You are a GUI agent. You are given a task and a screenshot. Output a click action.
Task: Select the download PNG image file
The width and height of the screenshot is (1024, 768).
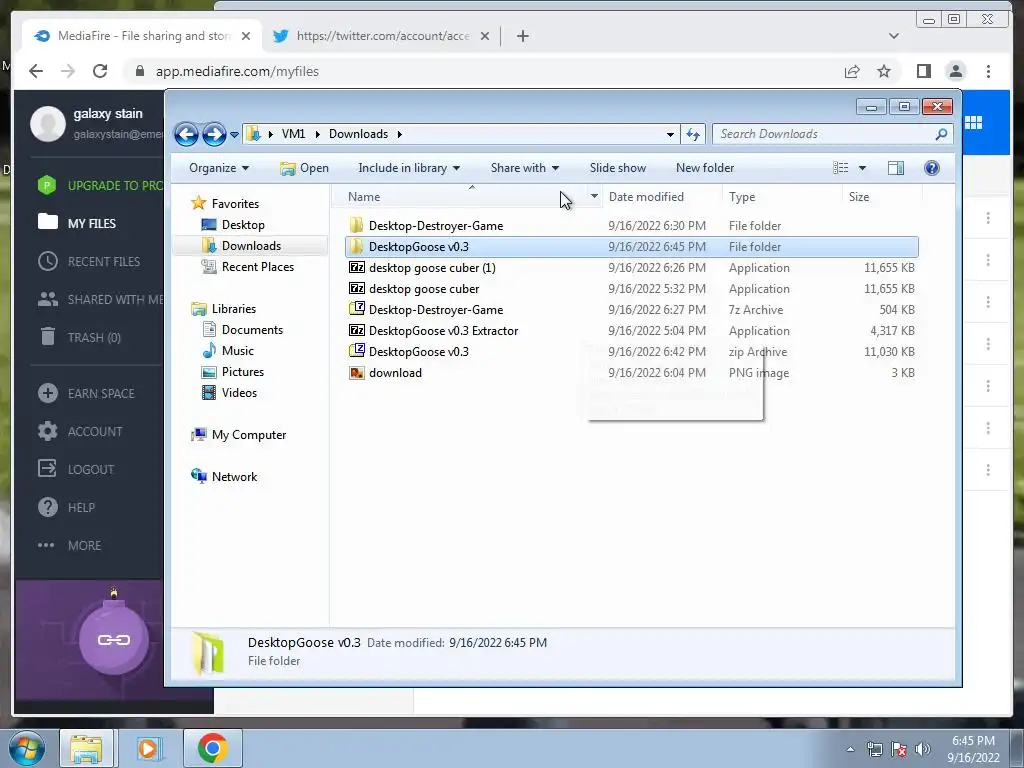point(632,372)
